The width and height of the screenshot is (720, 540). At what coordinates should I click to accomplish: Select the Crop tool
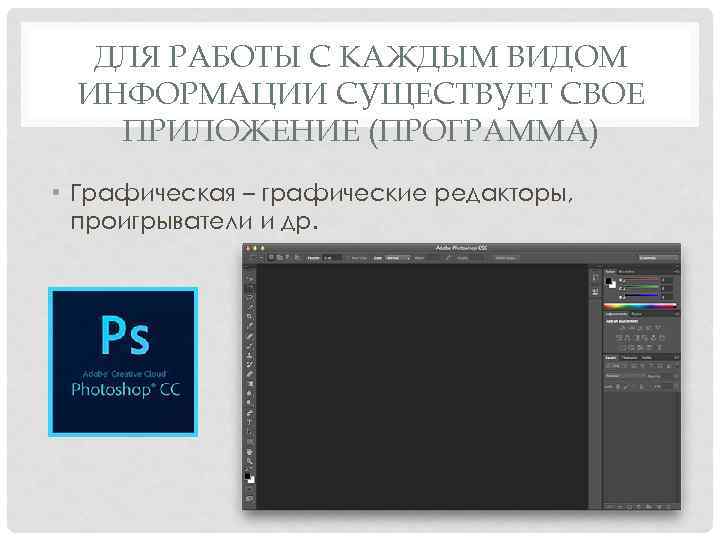251,316
